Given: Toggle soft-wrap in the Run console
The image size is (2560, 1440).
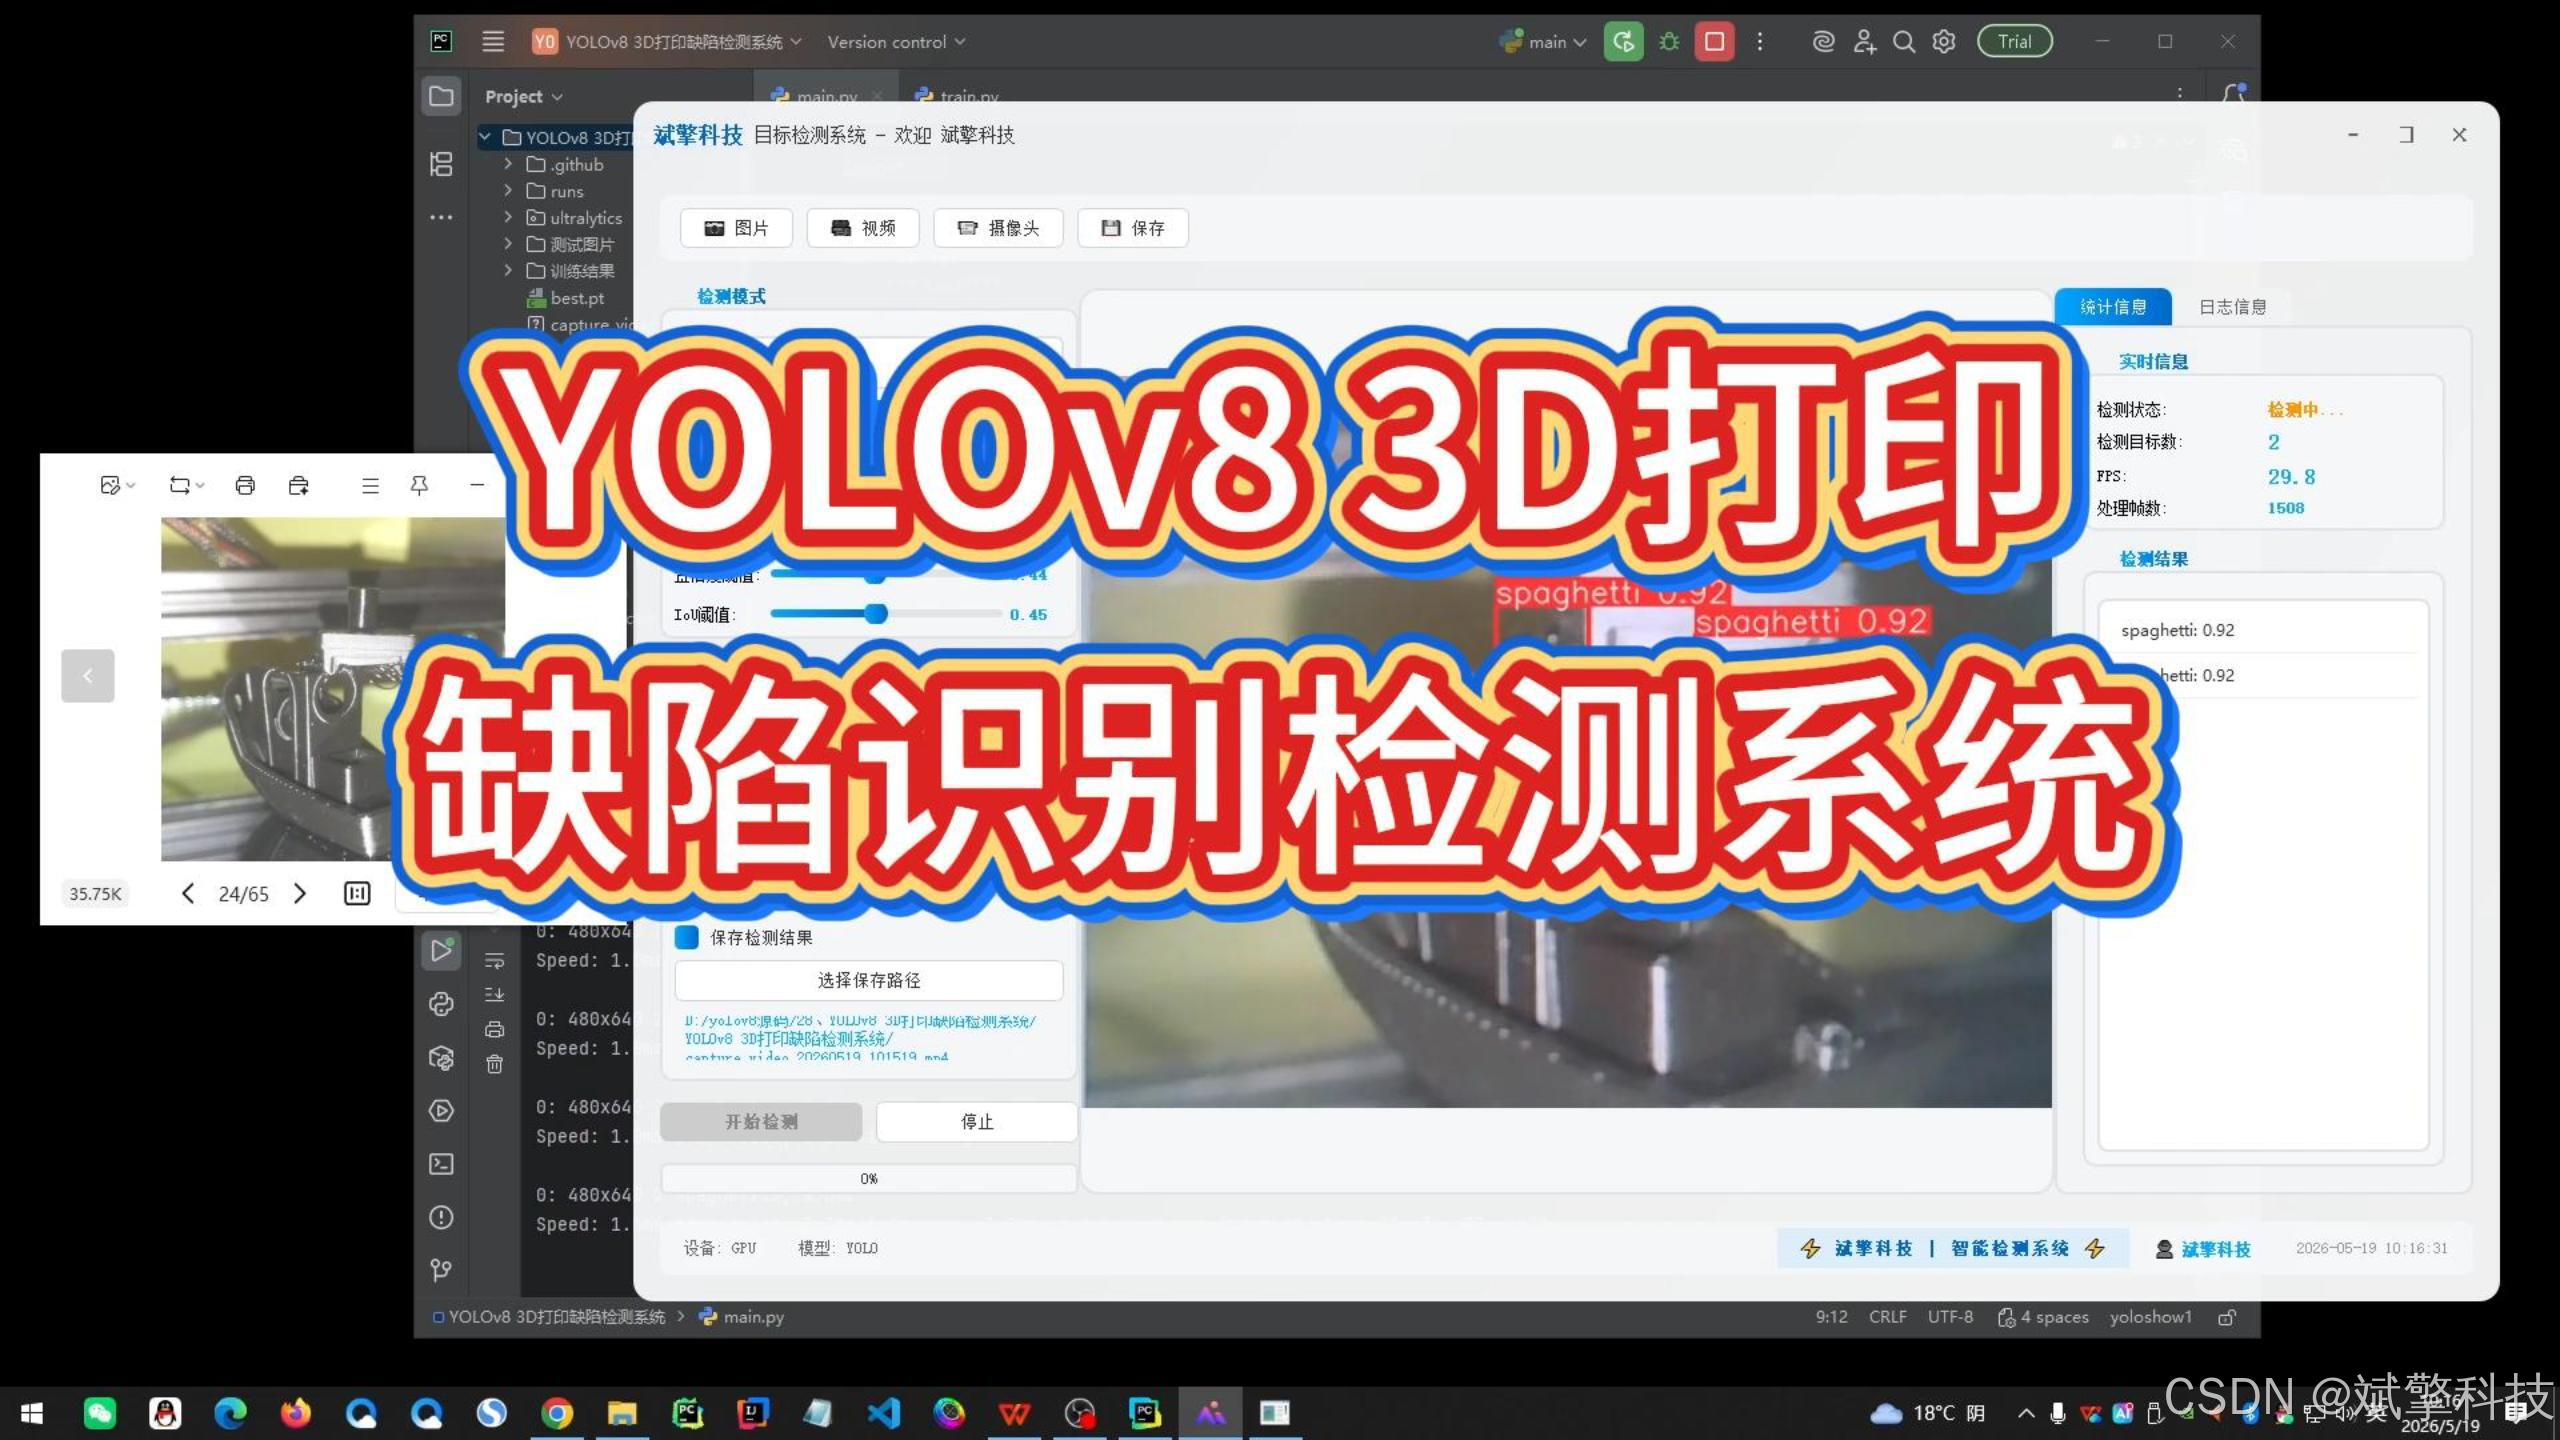Looking at the screenshot, I should click(x=495, y=961).
